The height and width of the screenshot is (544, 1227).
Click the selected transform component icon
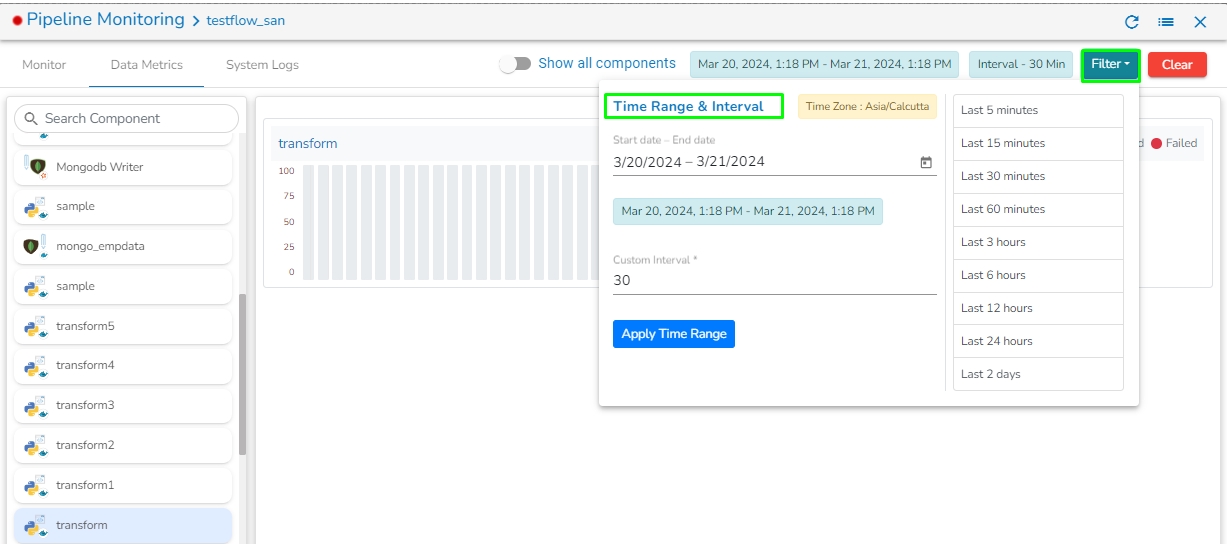coord(35,525)
